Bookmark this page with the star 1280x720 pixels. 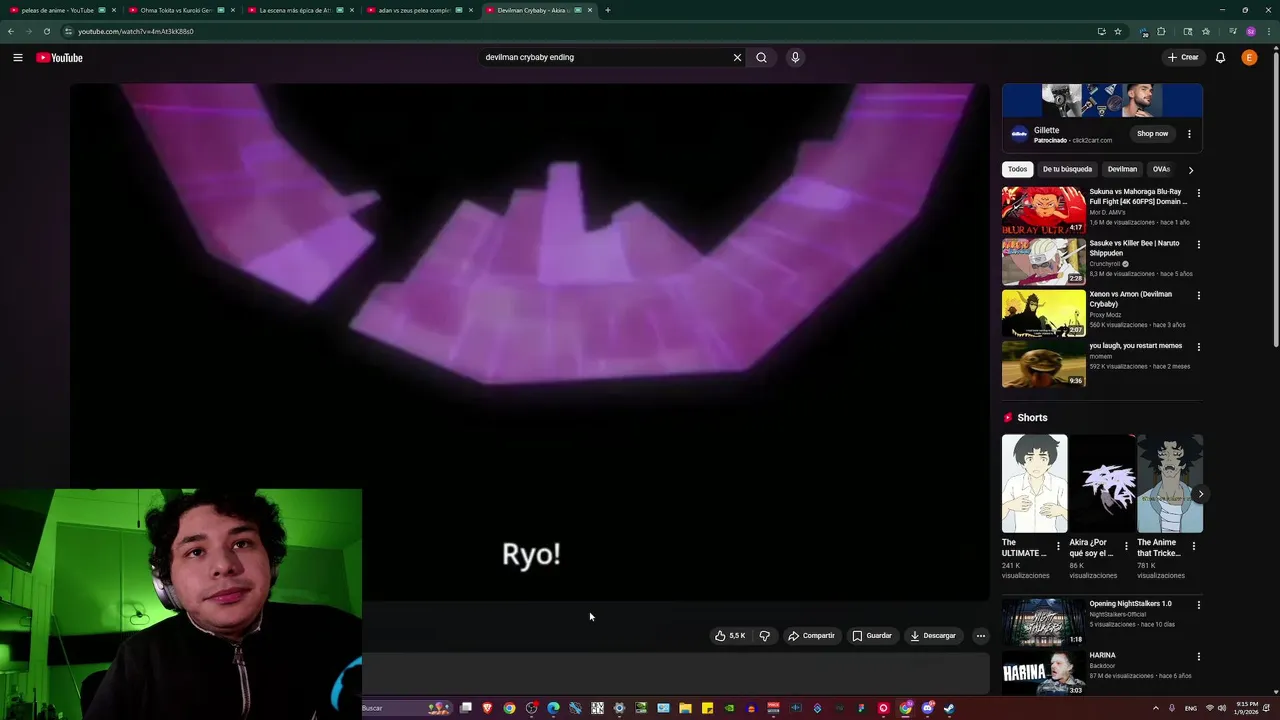point(1118,31)
